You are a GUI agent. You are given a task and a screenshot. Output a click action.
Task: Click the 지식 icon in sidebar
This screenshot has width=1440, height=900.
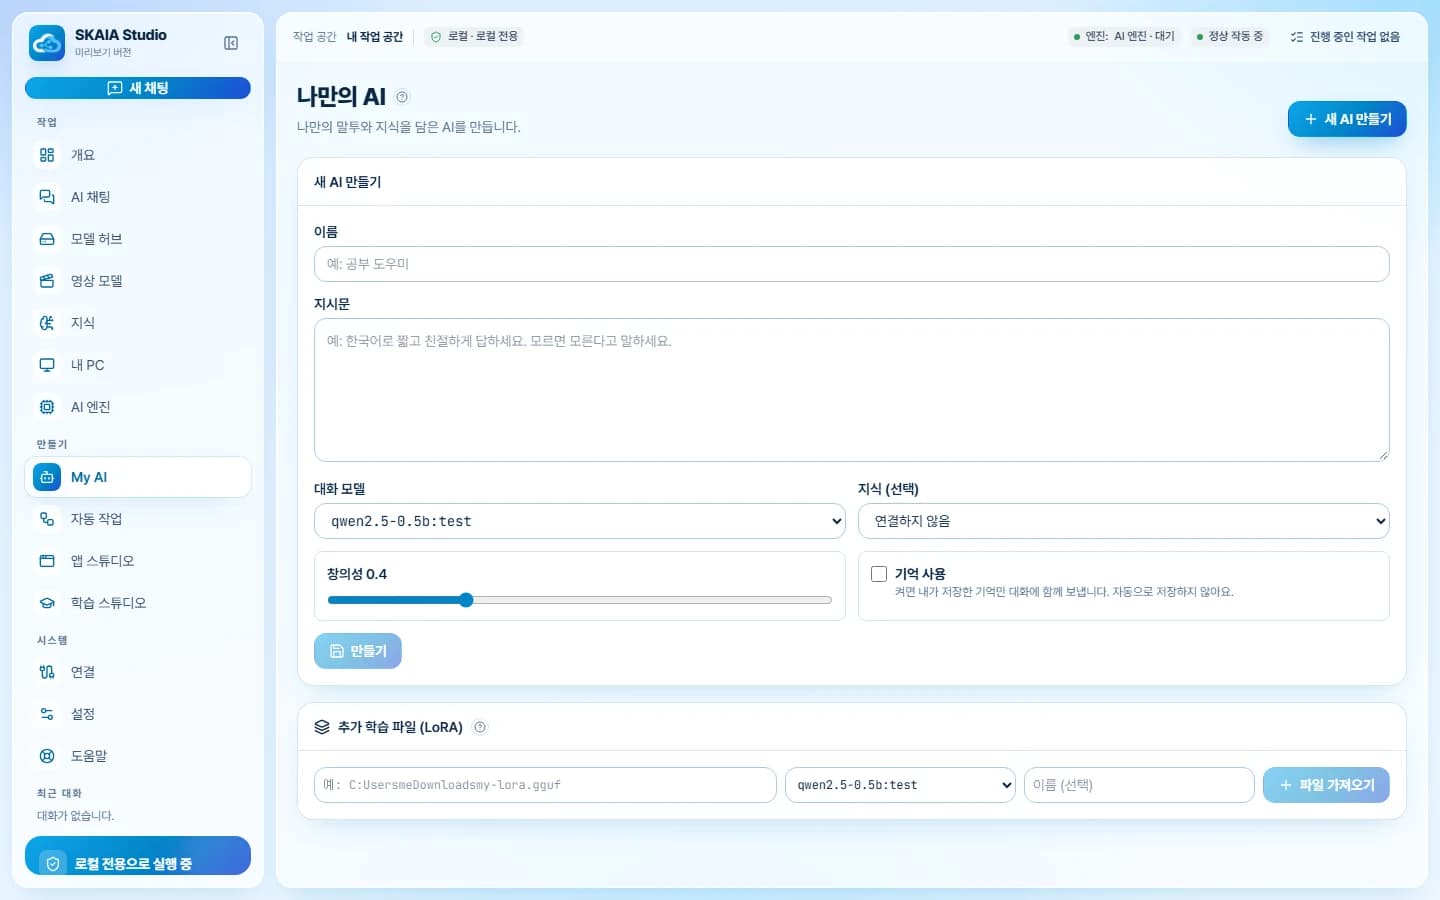click(47, 323)
